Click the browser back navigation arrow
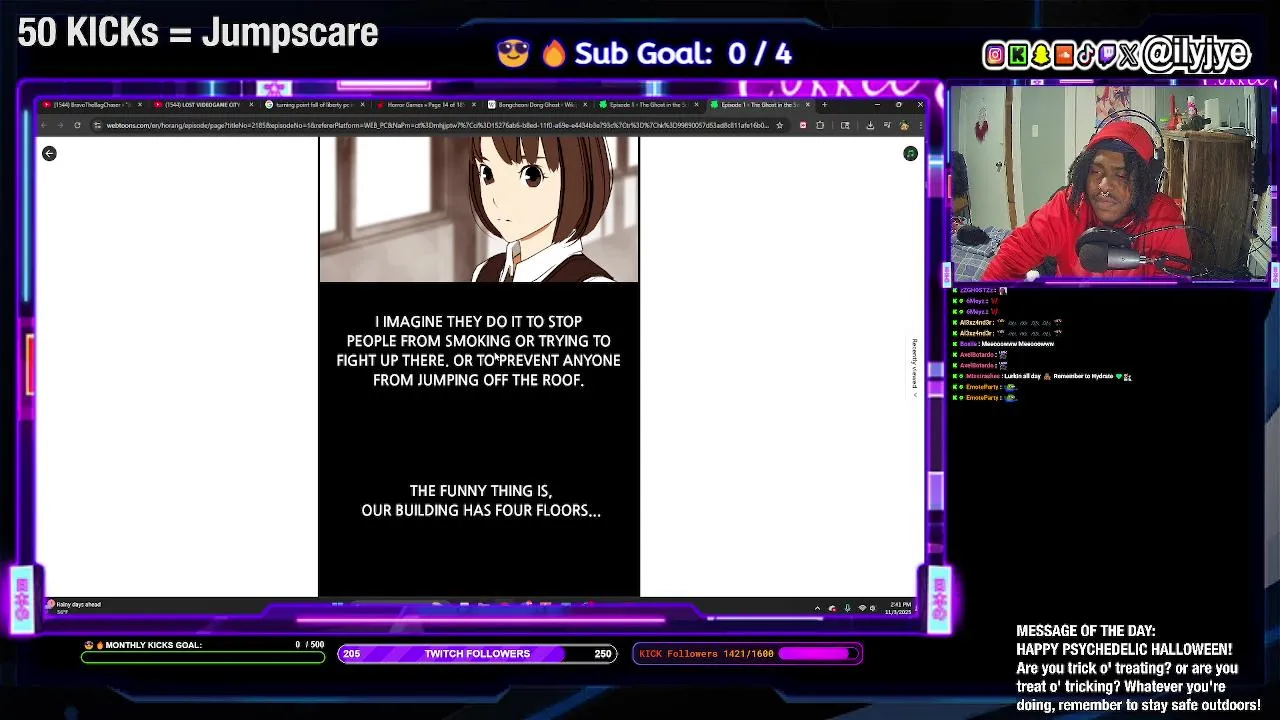Viewport: 1280px width, 720px height. (x=44, y=125)
